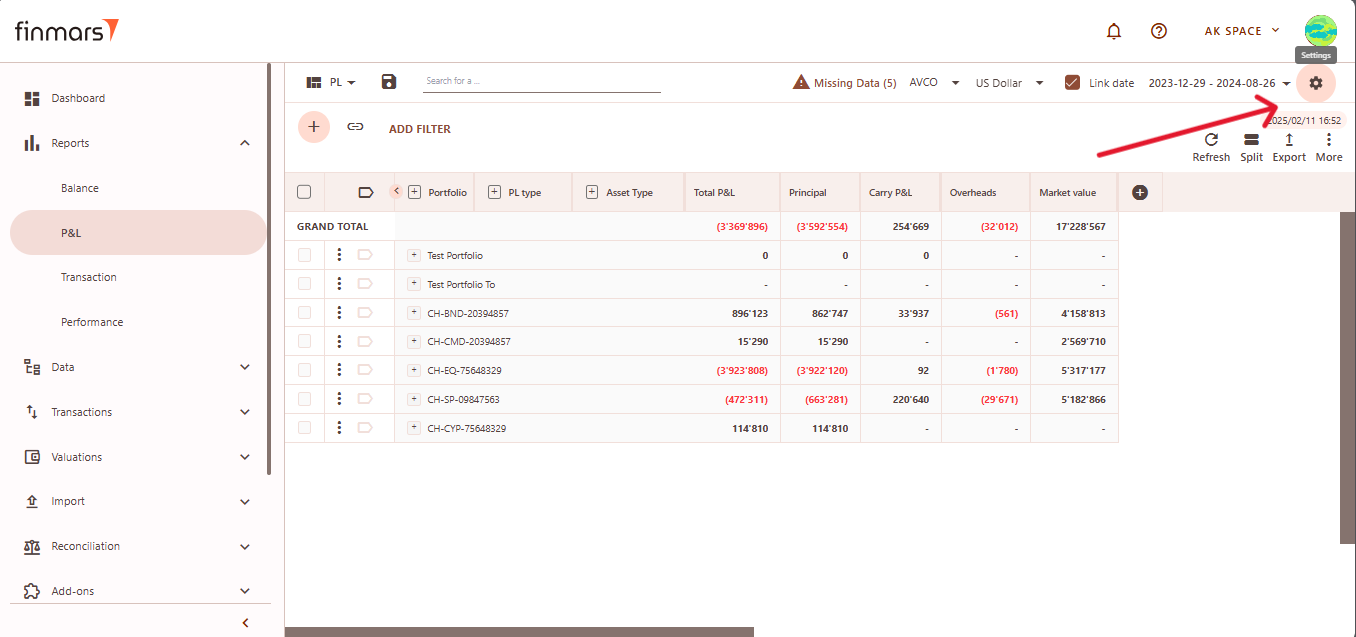Open the AVCO cost method dropdown
Screen dimensions: 1356x637
[x=934, y=83]
